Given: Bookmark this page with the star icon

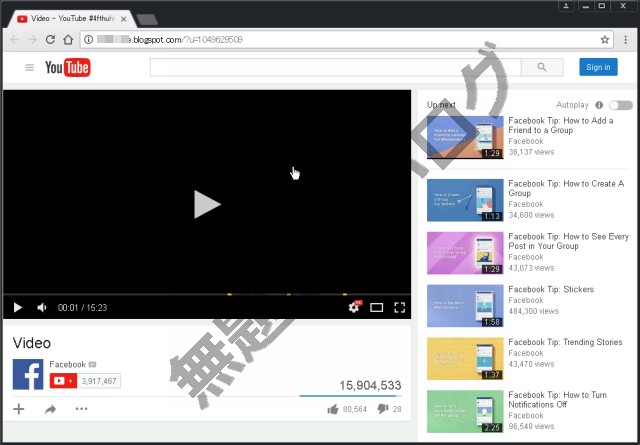Looking at the screenshot, I should [x=604, y=40].
